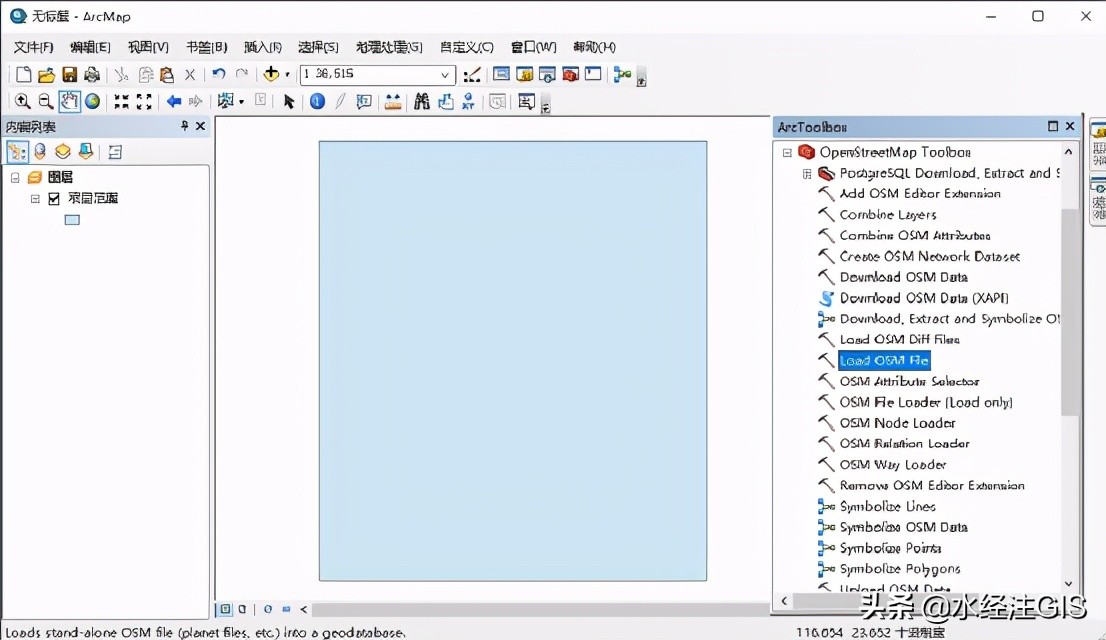The height and width of the screenshot is (640, 1106).
Task: Switch to data view at map bottom
Action: (x=226, y=609)
